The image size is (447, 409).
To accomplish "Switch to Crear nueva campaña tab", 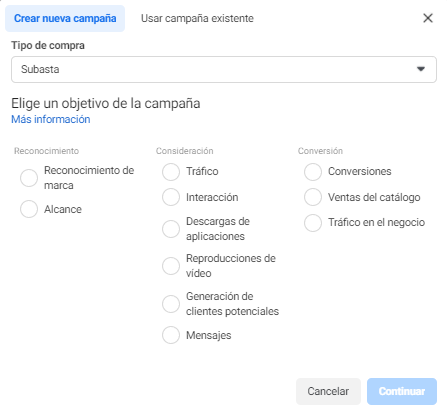I will click(x=65, y=18).
